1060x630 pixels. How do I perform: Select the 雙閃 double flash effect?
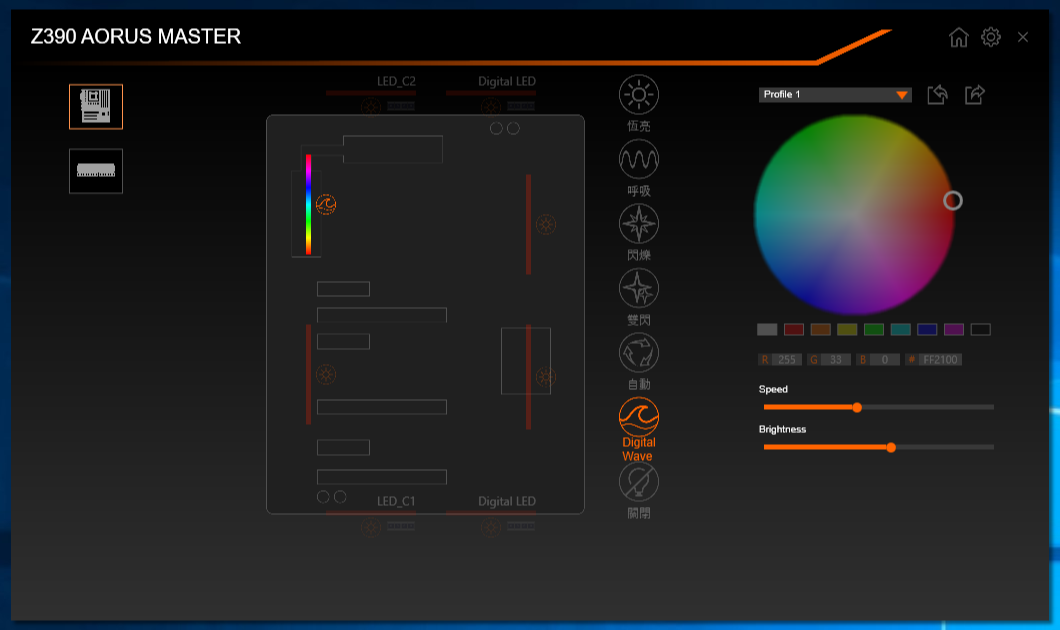tap(639, 288)
